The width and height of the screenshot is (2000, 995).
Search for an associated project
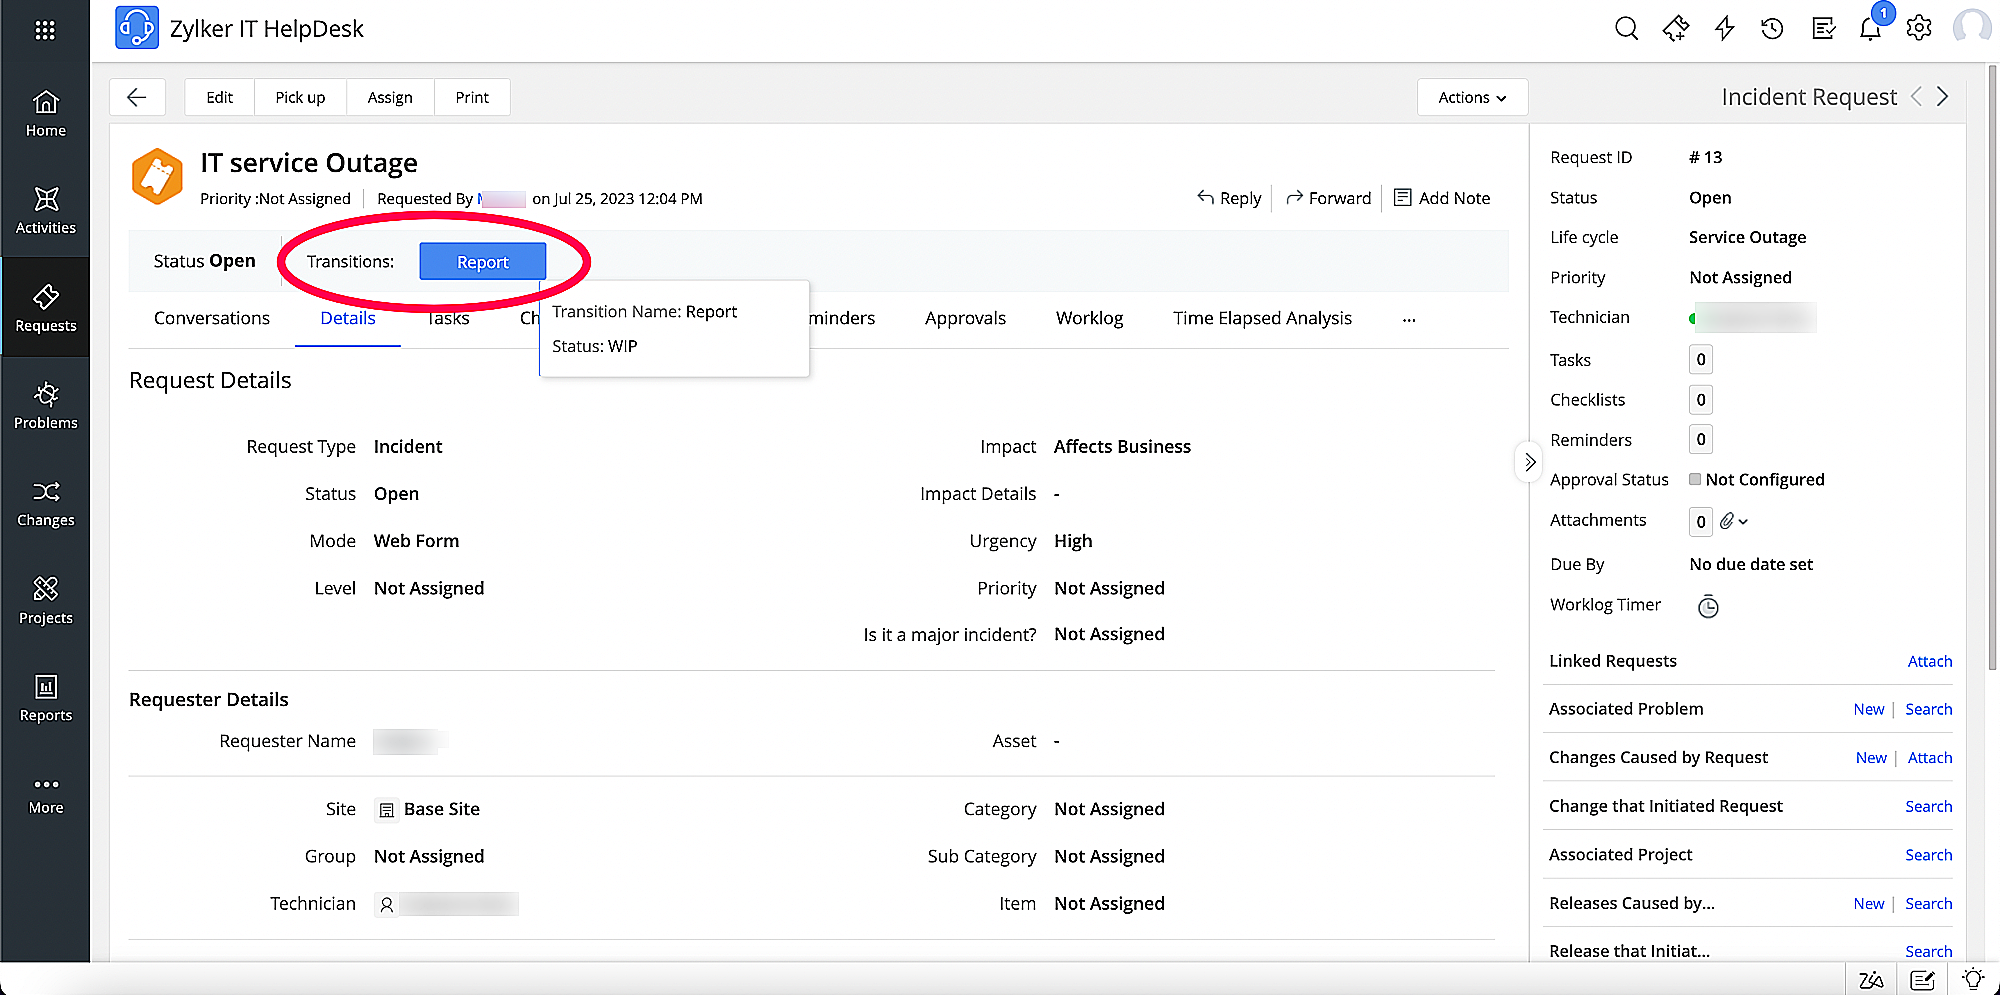coord(1928,855)
